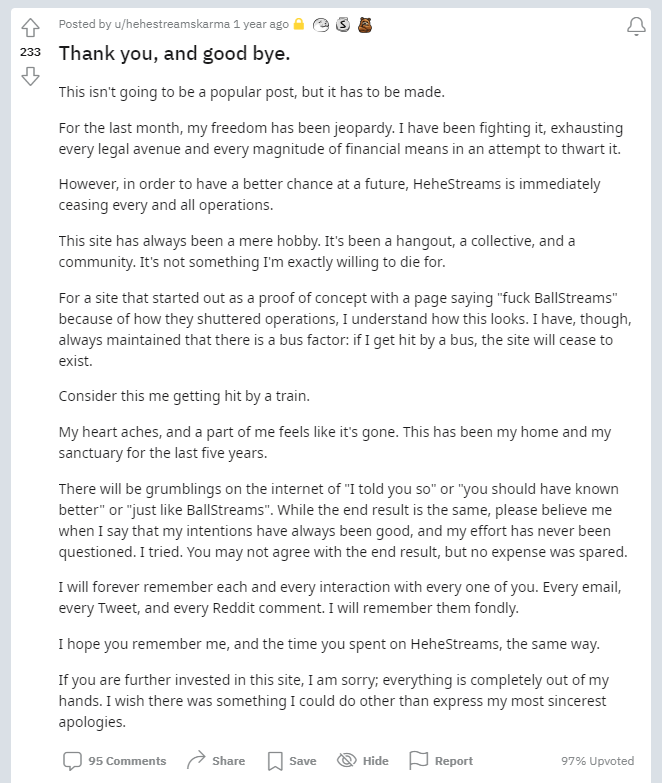Click the crossed-out eye hide icon
Image resolution: width=662 pixels, height=783 pixels.
tap(346, 760)
